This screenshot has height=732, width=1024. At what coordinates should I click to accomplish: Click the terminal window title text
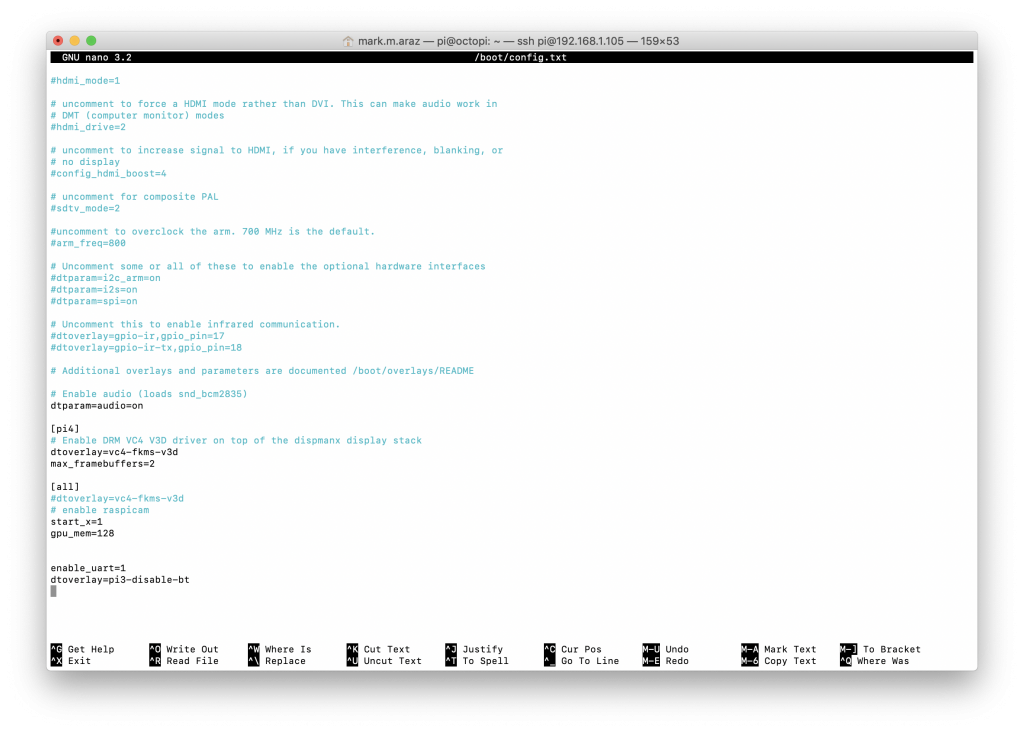pos(519,41)
